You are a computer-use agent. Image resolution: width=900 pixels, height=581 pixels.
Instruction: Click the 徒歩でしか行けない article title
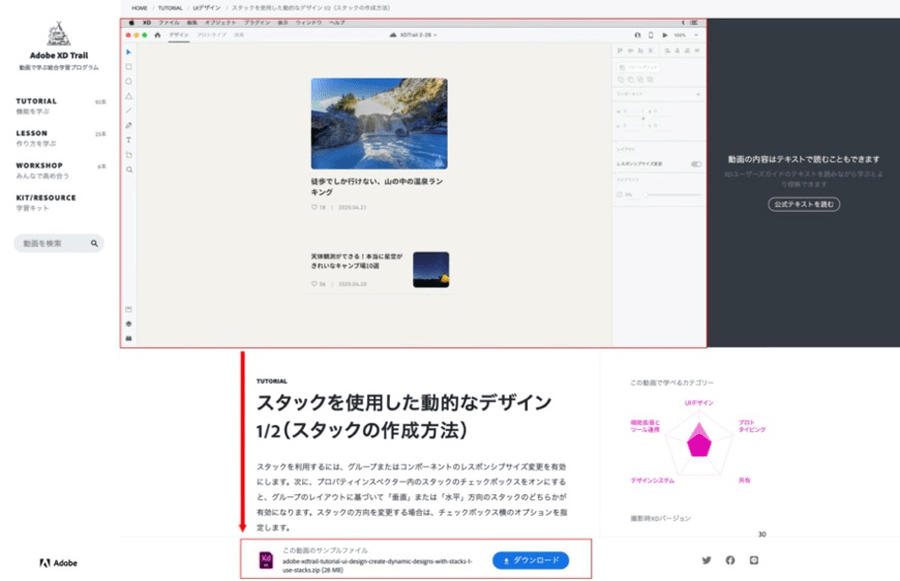point(377,187)
